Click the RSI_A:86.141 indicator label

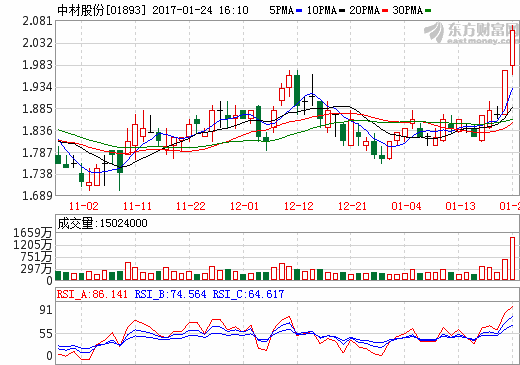pos(92,294)
